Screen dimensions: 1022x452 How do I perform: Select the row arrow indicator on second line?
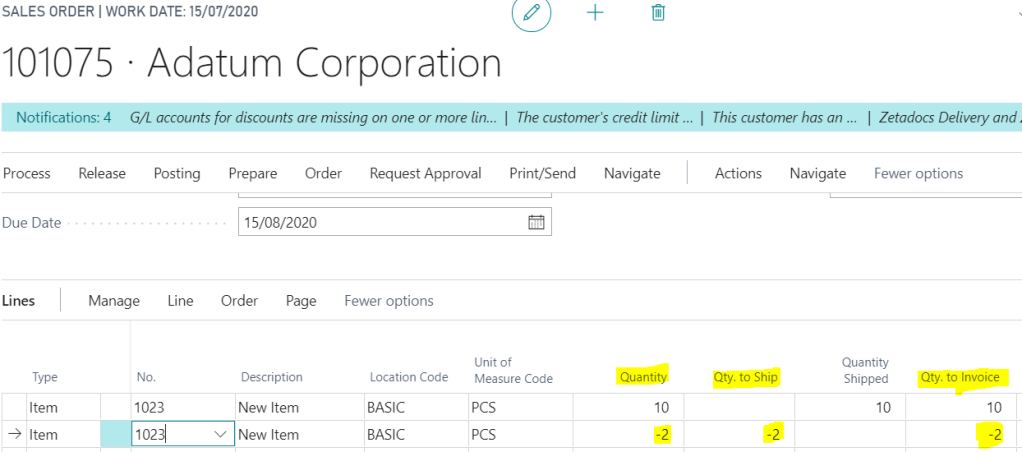point(14,435)
